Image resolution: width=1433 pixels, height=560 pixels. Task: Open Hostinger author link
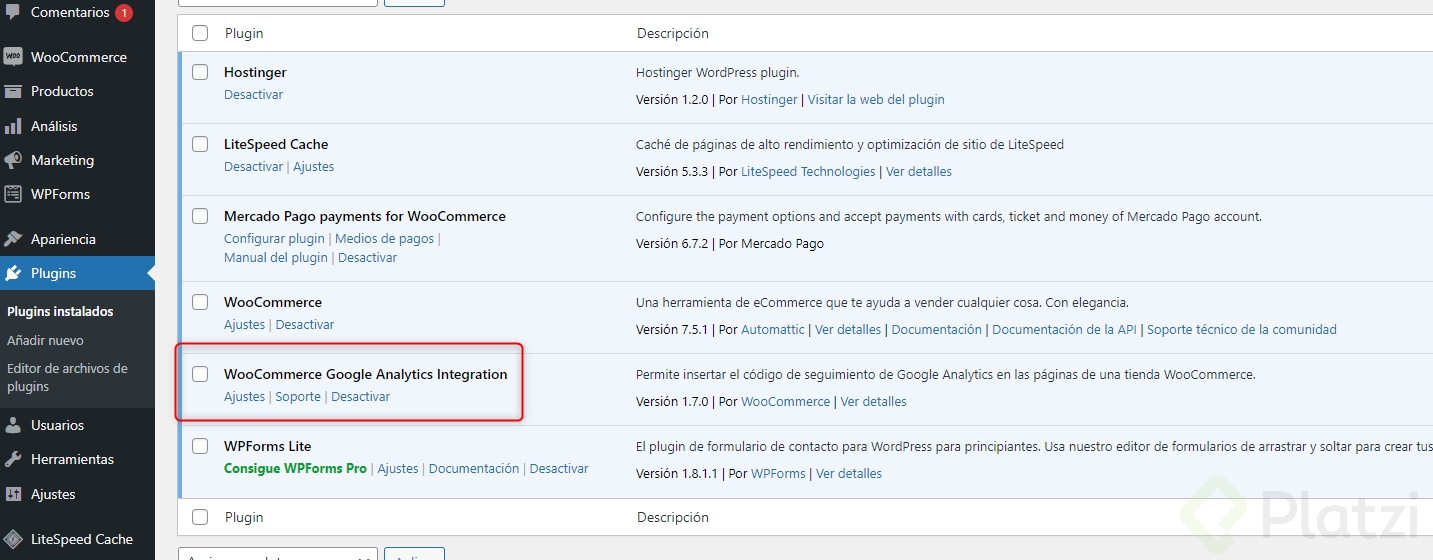(769, 100)
